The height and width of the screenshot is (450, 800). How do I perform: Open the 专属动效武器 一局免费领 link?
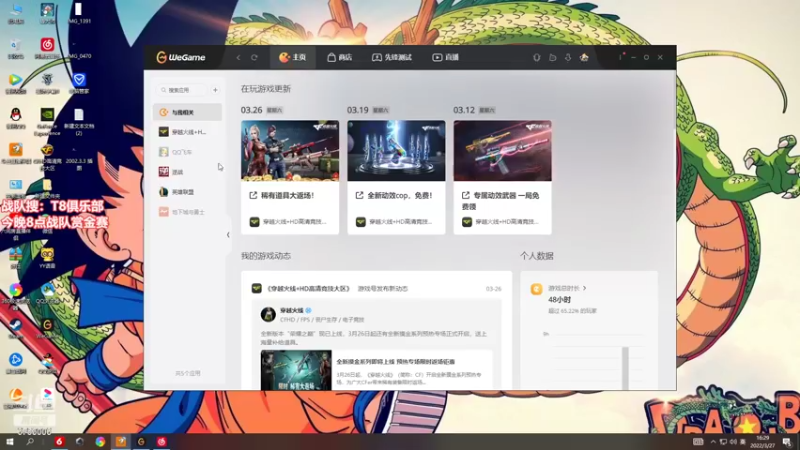point(501,201)
